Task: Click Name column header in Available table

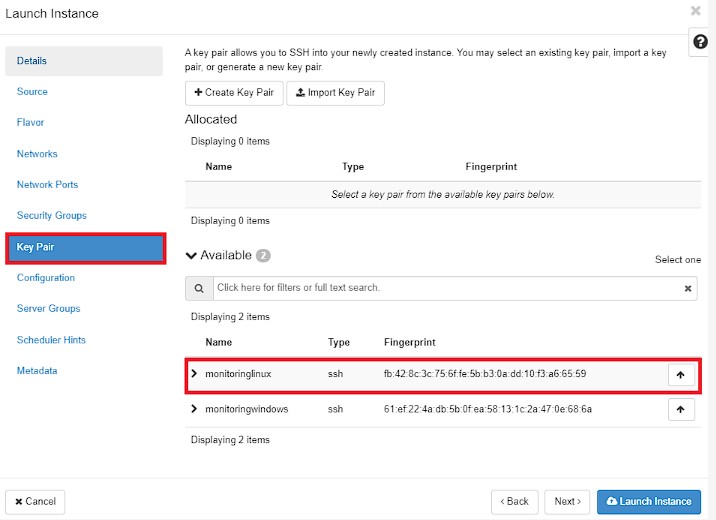Action: [x=219, y=342]
